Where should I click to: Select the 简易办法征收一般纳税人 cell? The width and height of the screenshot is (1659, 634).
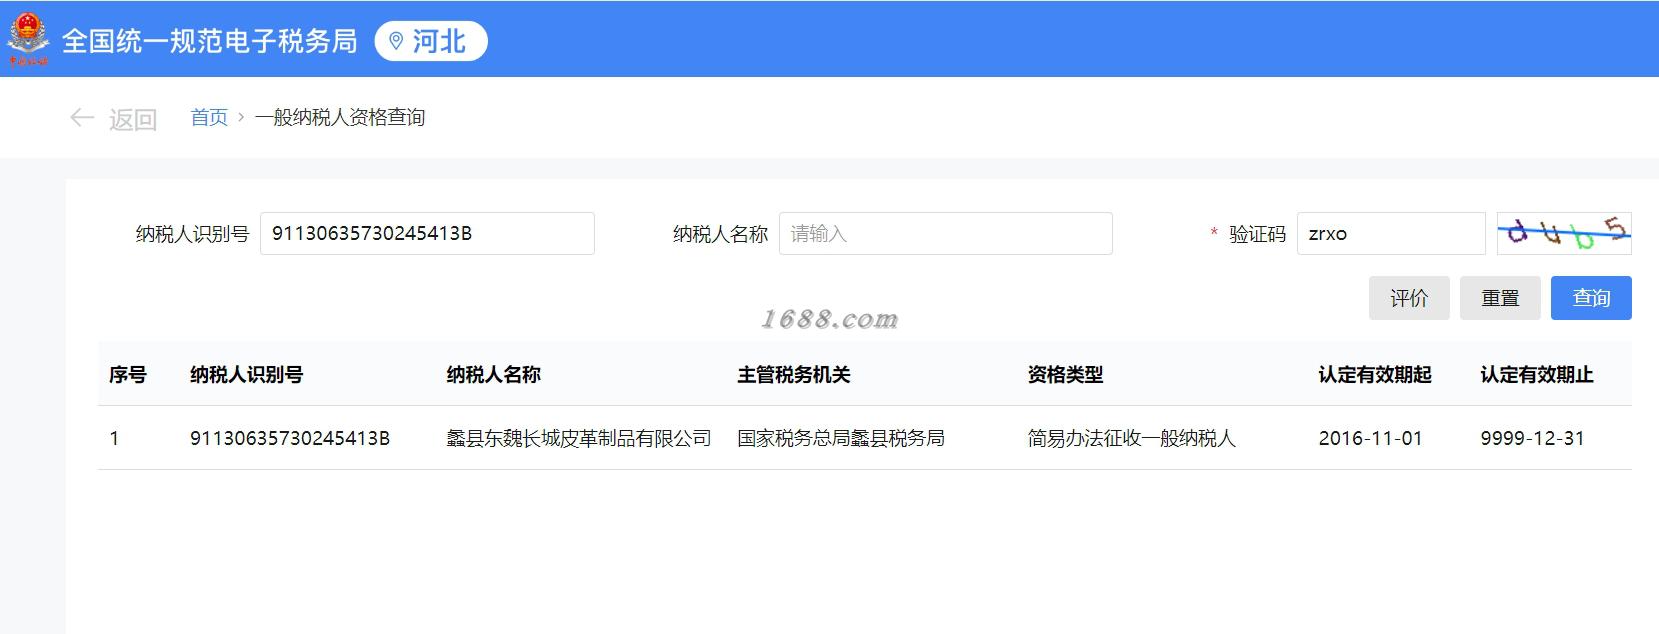click(x=1132, y=438)
